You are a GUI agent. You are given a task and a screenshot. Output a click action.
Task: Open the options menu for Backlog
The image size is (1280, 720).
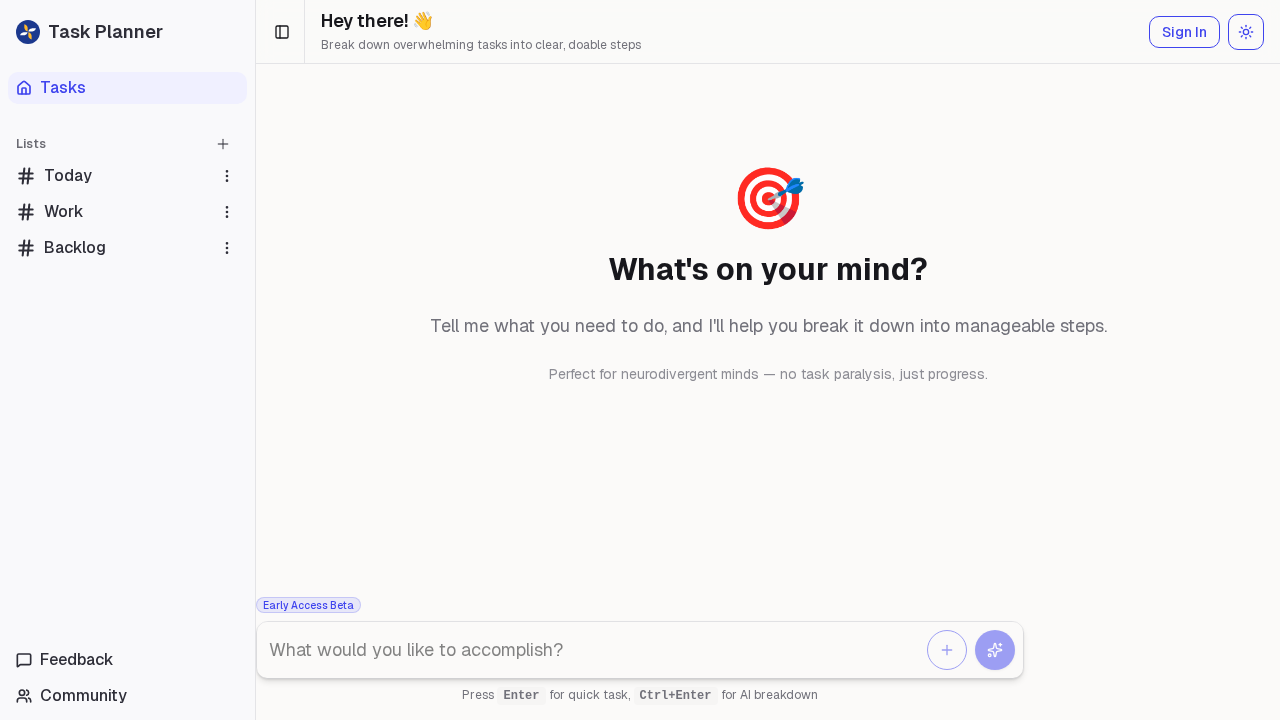tap(226, 247)
